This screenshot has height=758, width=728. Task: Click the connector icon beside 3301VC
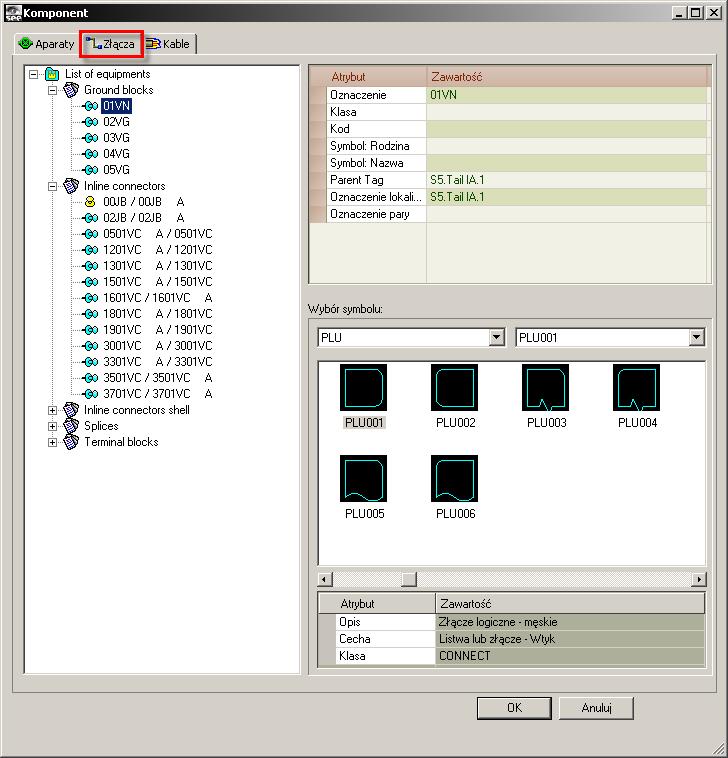pyautogui.click(x=90, y=362)
